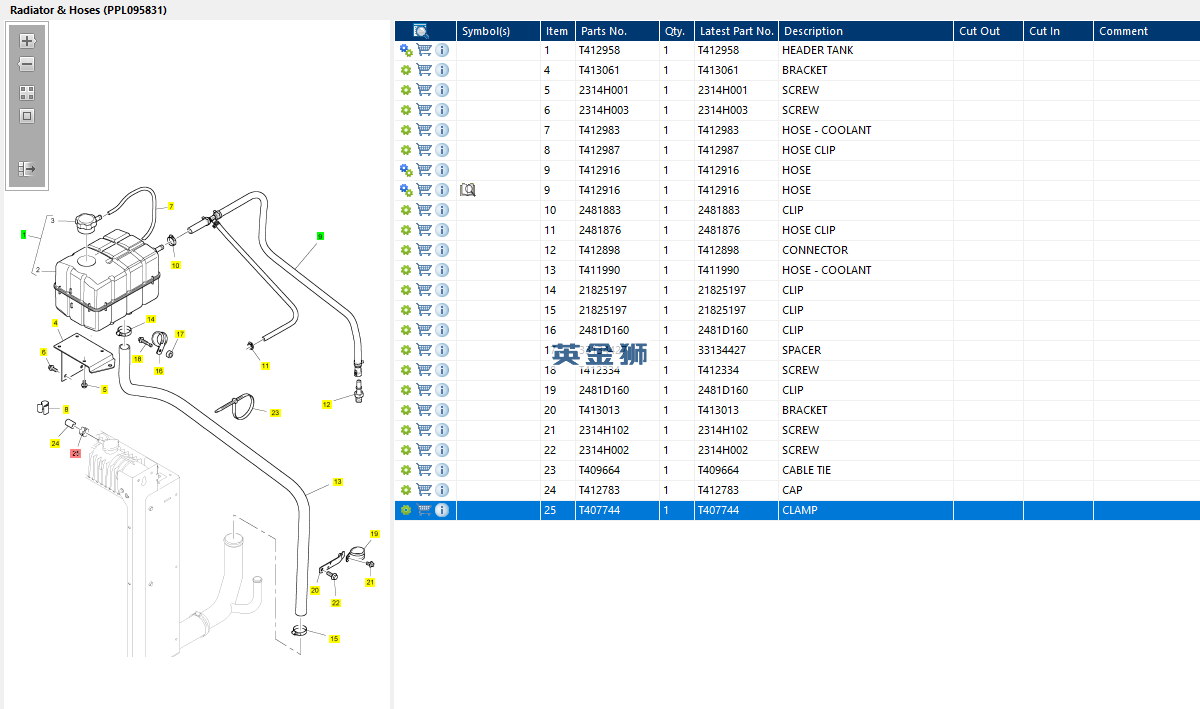1200x709 pixels.
Task: Sort by the Parts No. column header
Action: coord(617,31)
